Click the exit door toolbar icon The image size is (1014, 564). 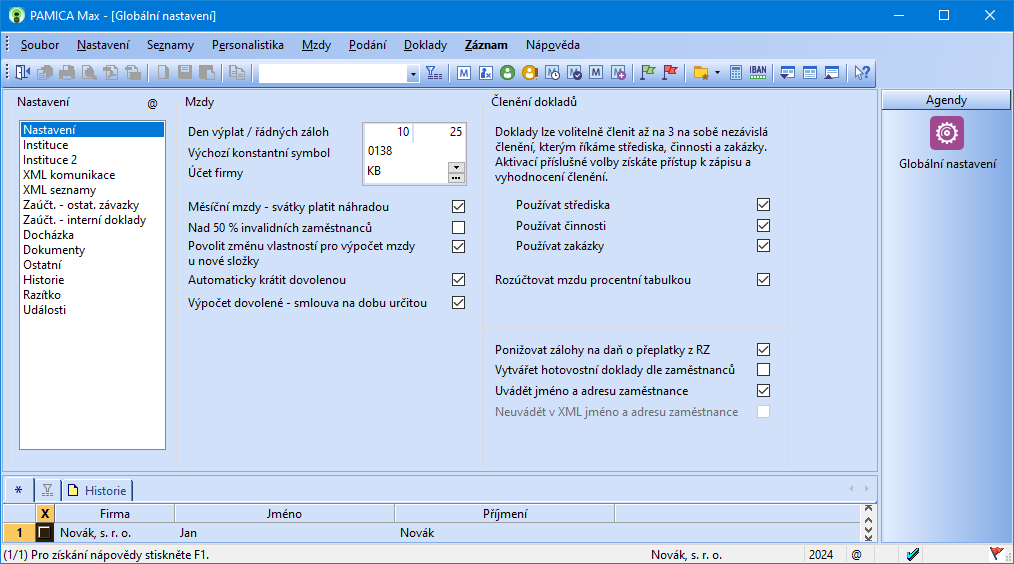click(23, 73)
